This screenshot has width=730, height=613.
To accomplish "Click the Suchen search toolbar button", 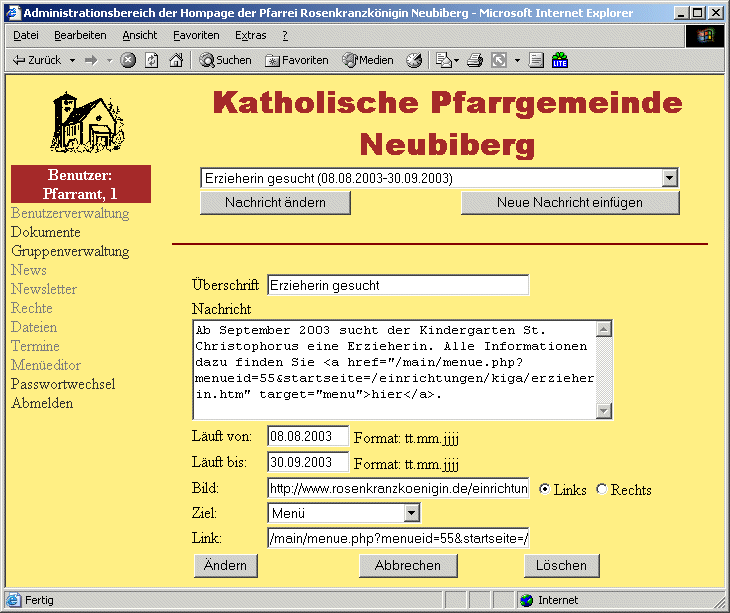I will [x=225, y=60].
